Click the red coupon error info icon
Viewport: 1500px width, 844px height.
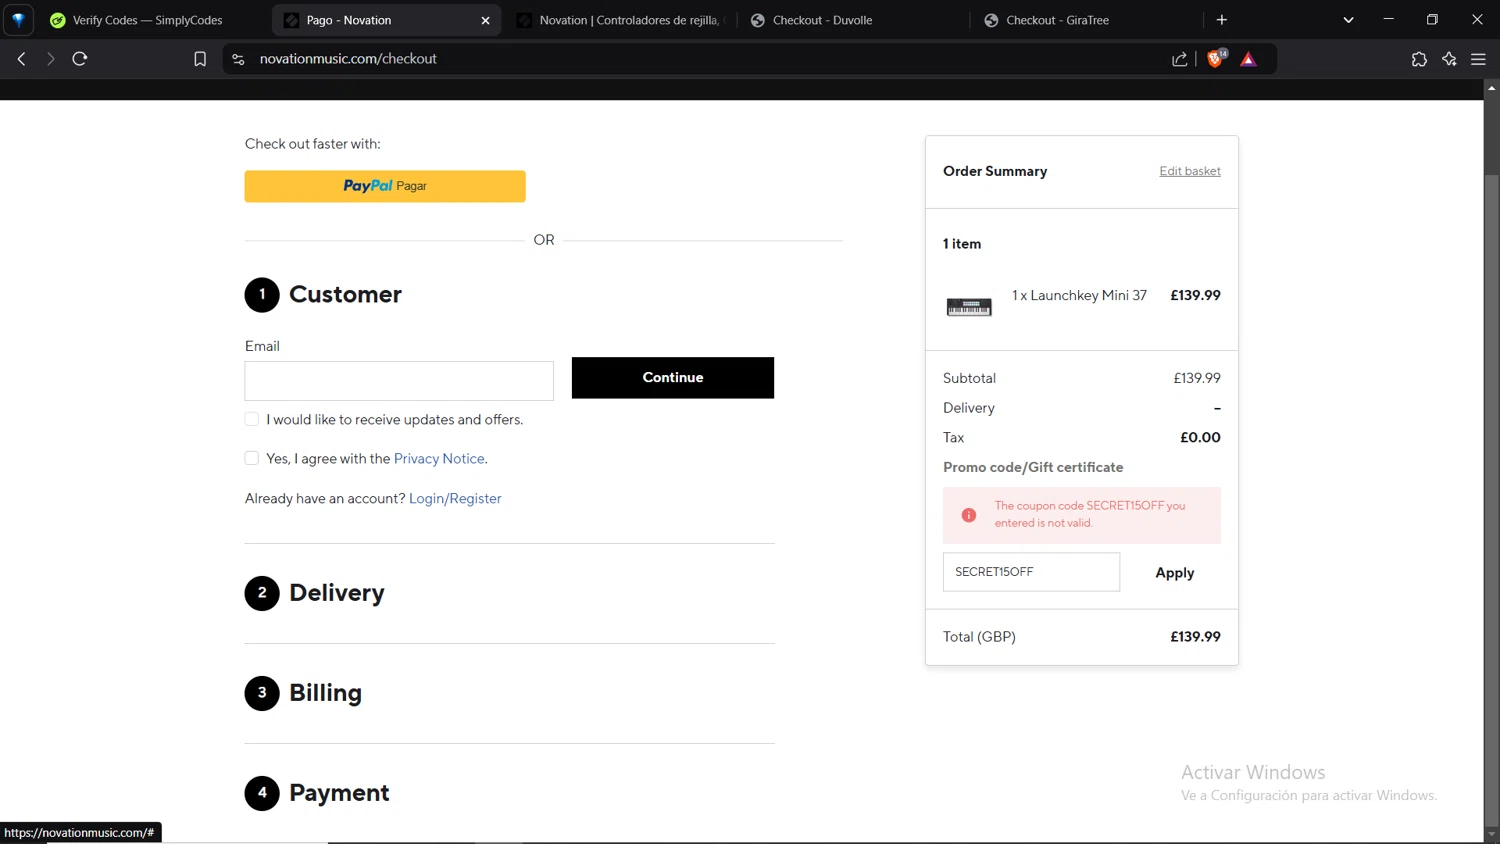tap(969, 515)
